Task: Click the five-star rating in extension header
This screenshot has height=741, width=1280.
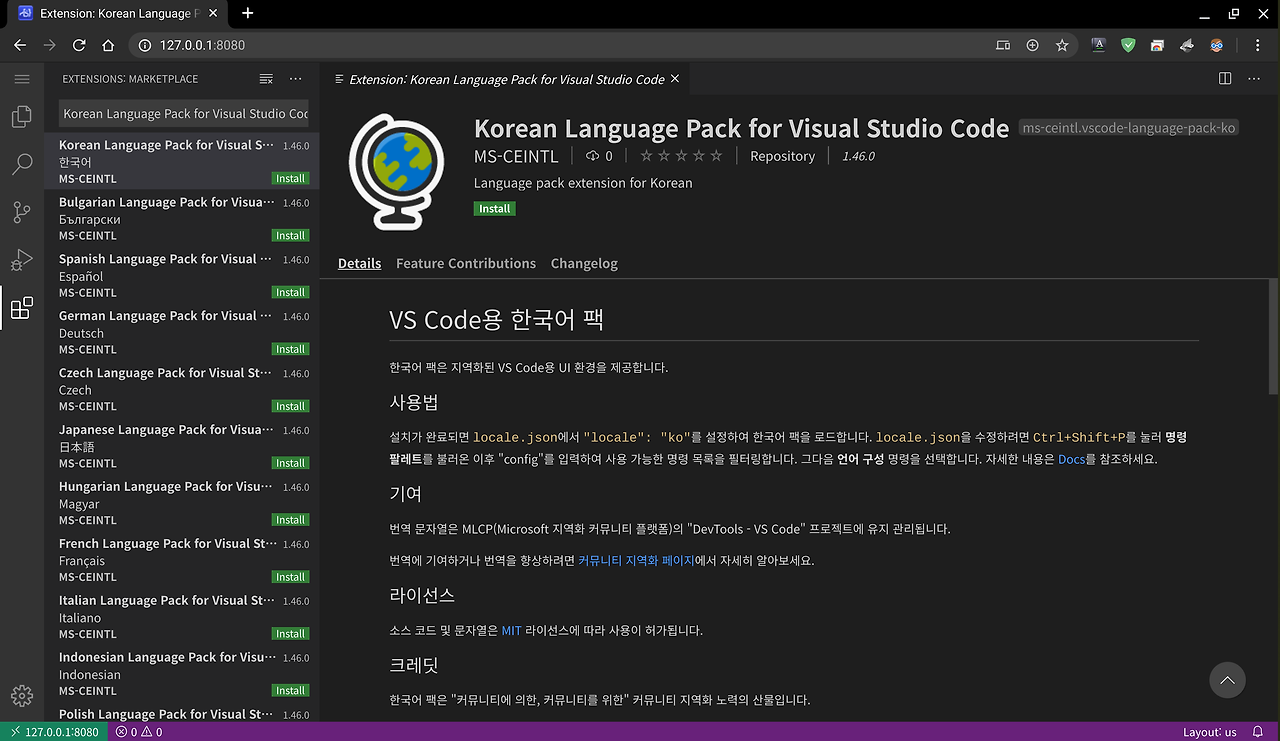Action: coord(681,156)
